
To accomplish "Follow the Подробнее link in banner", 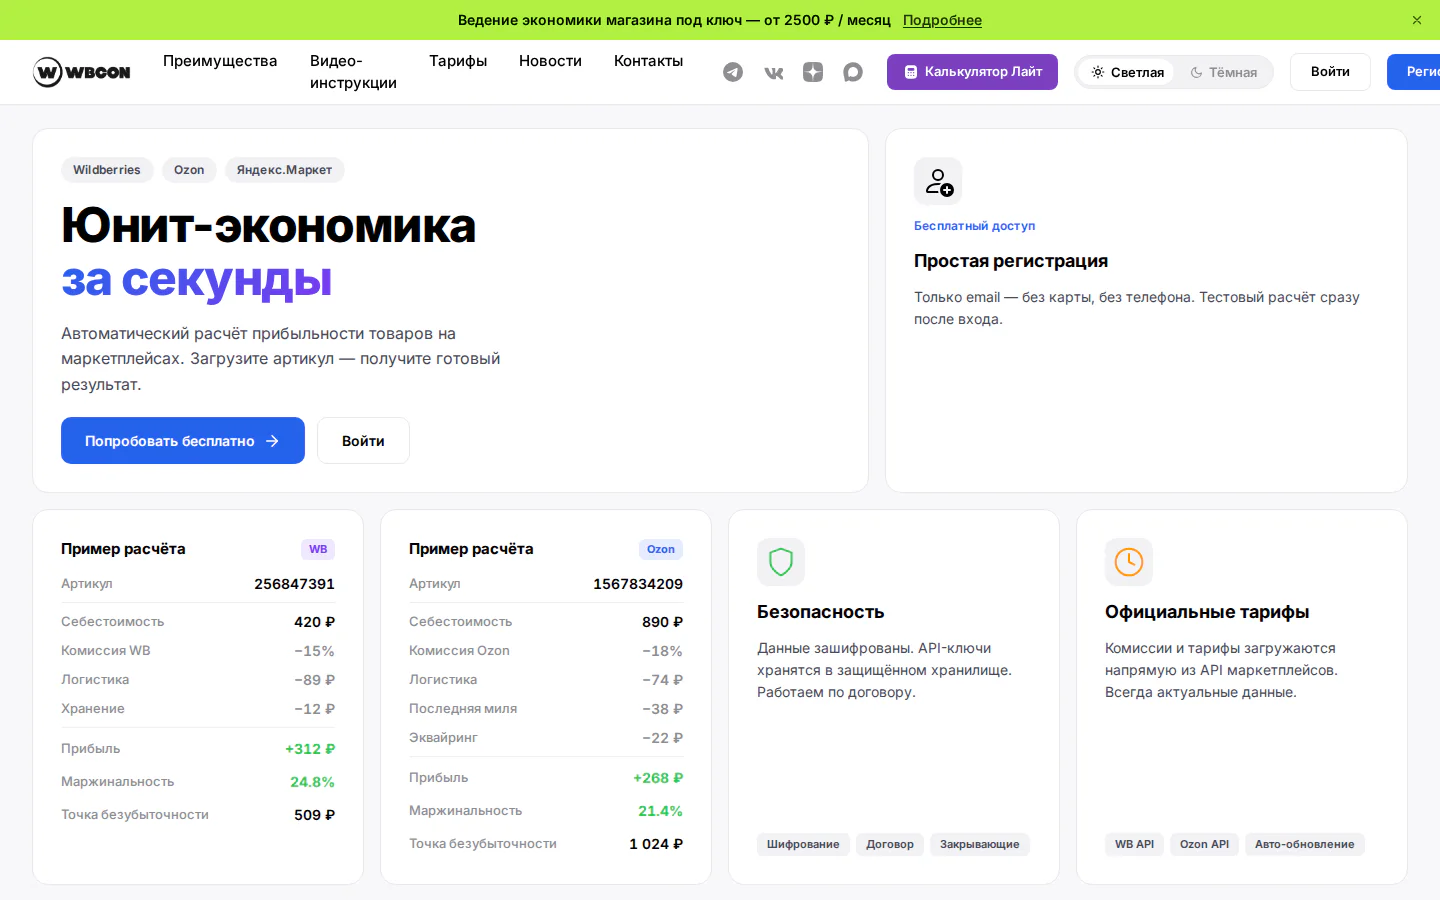I will pos(942,20).
